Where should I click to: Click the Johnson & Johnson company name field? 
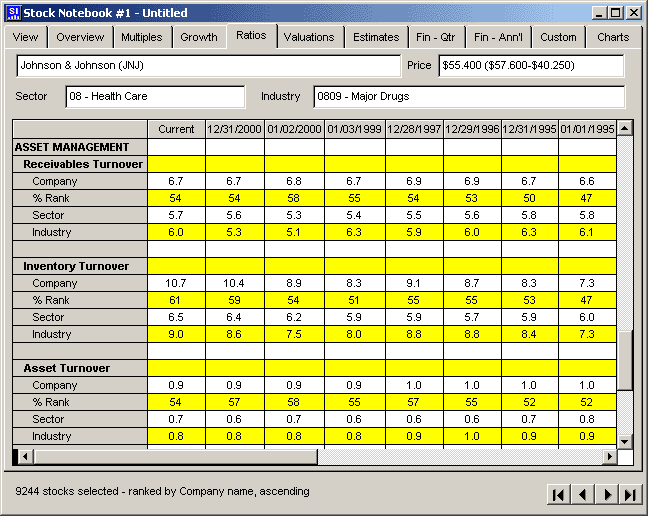[209, 65]
